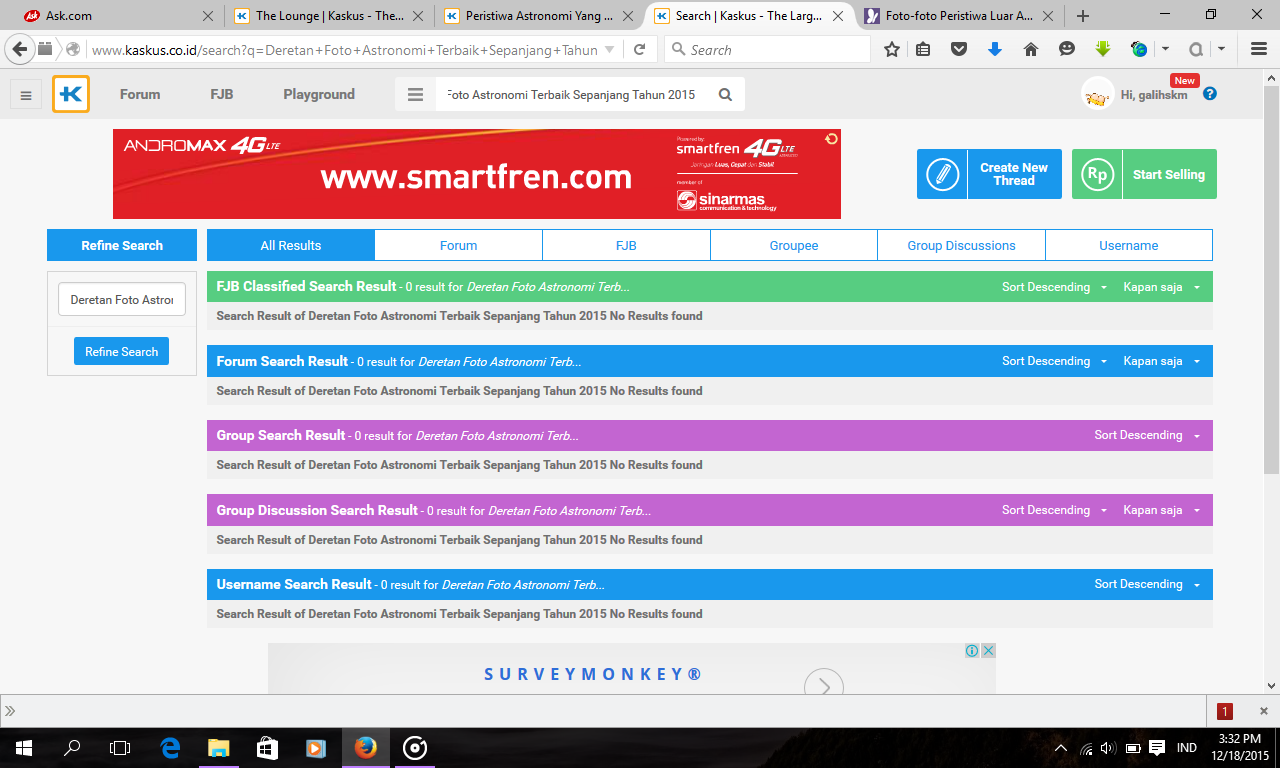Expand Kapan saja in Forum Search Result
Image resolution: width=1280 pixels, height=768 pixels.
pos(1161,361)
